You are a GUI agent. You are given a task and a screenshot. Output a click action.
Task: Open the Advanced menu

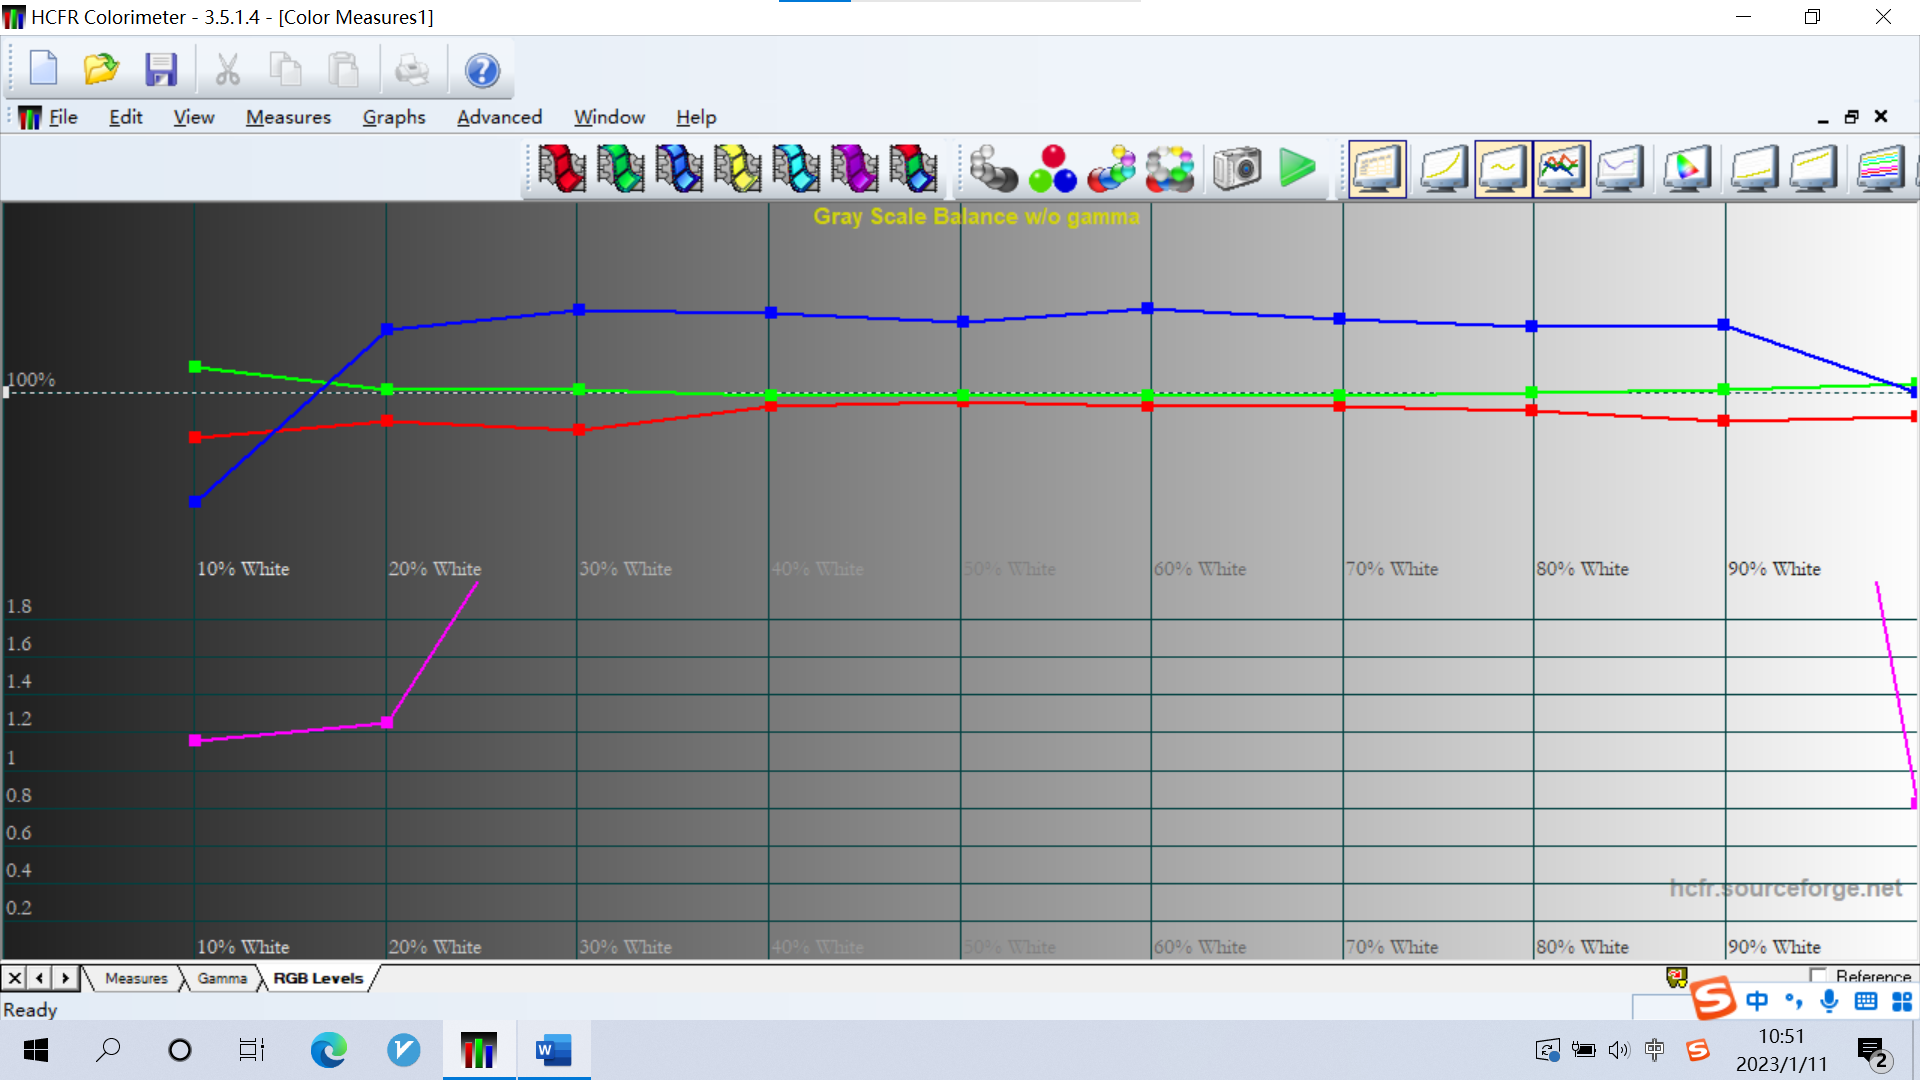tap(499, 117)
